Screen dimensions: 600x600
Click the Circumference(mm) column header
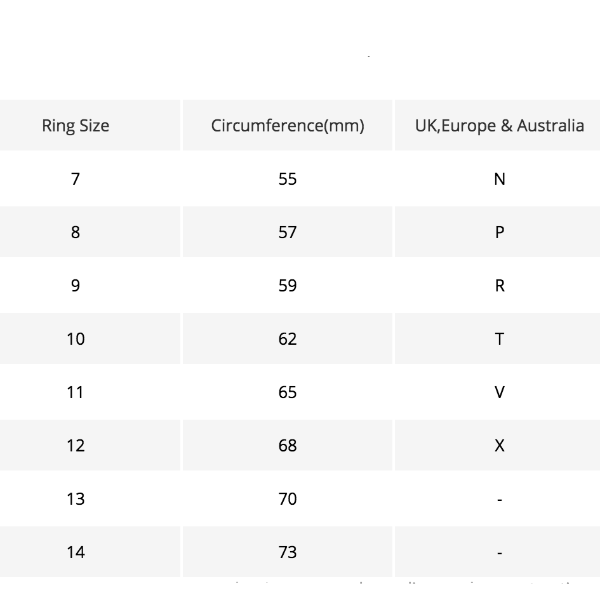[288, 126]
